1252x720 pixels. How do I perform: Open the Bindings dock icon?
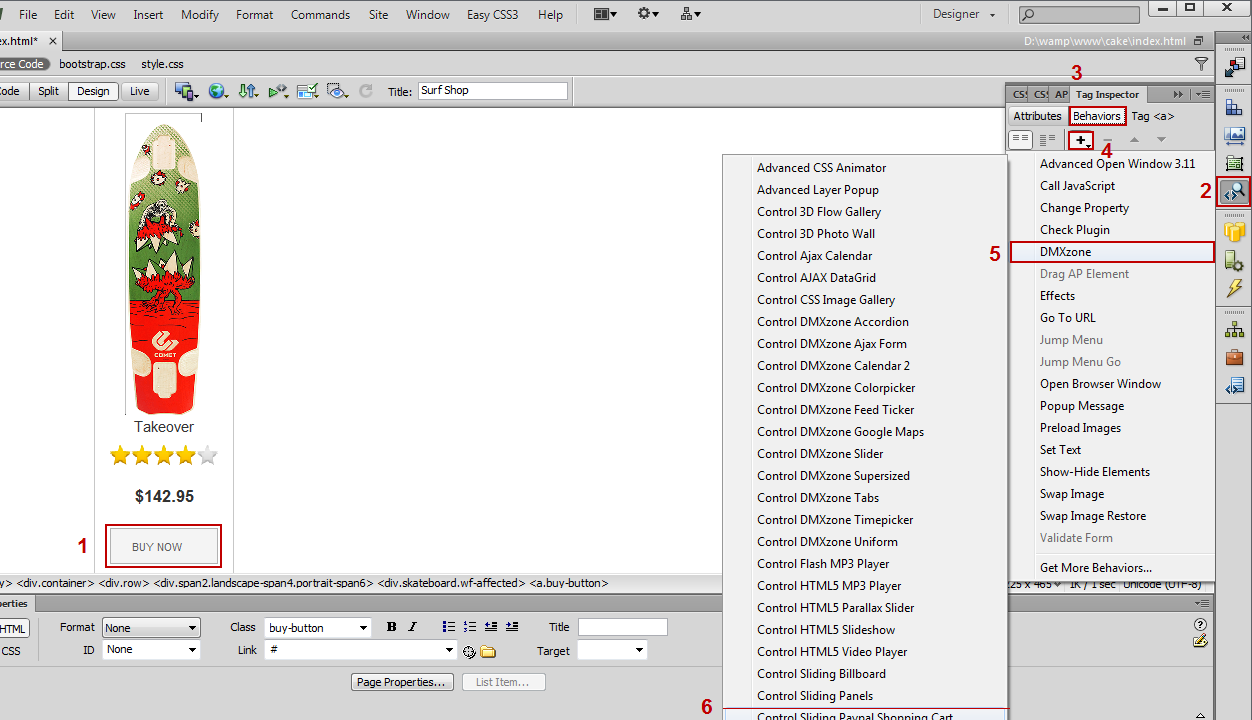1234,261
